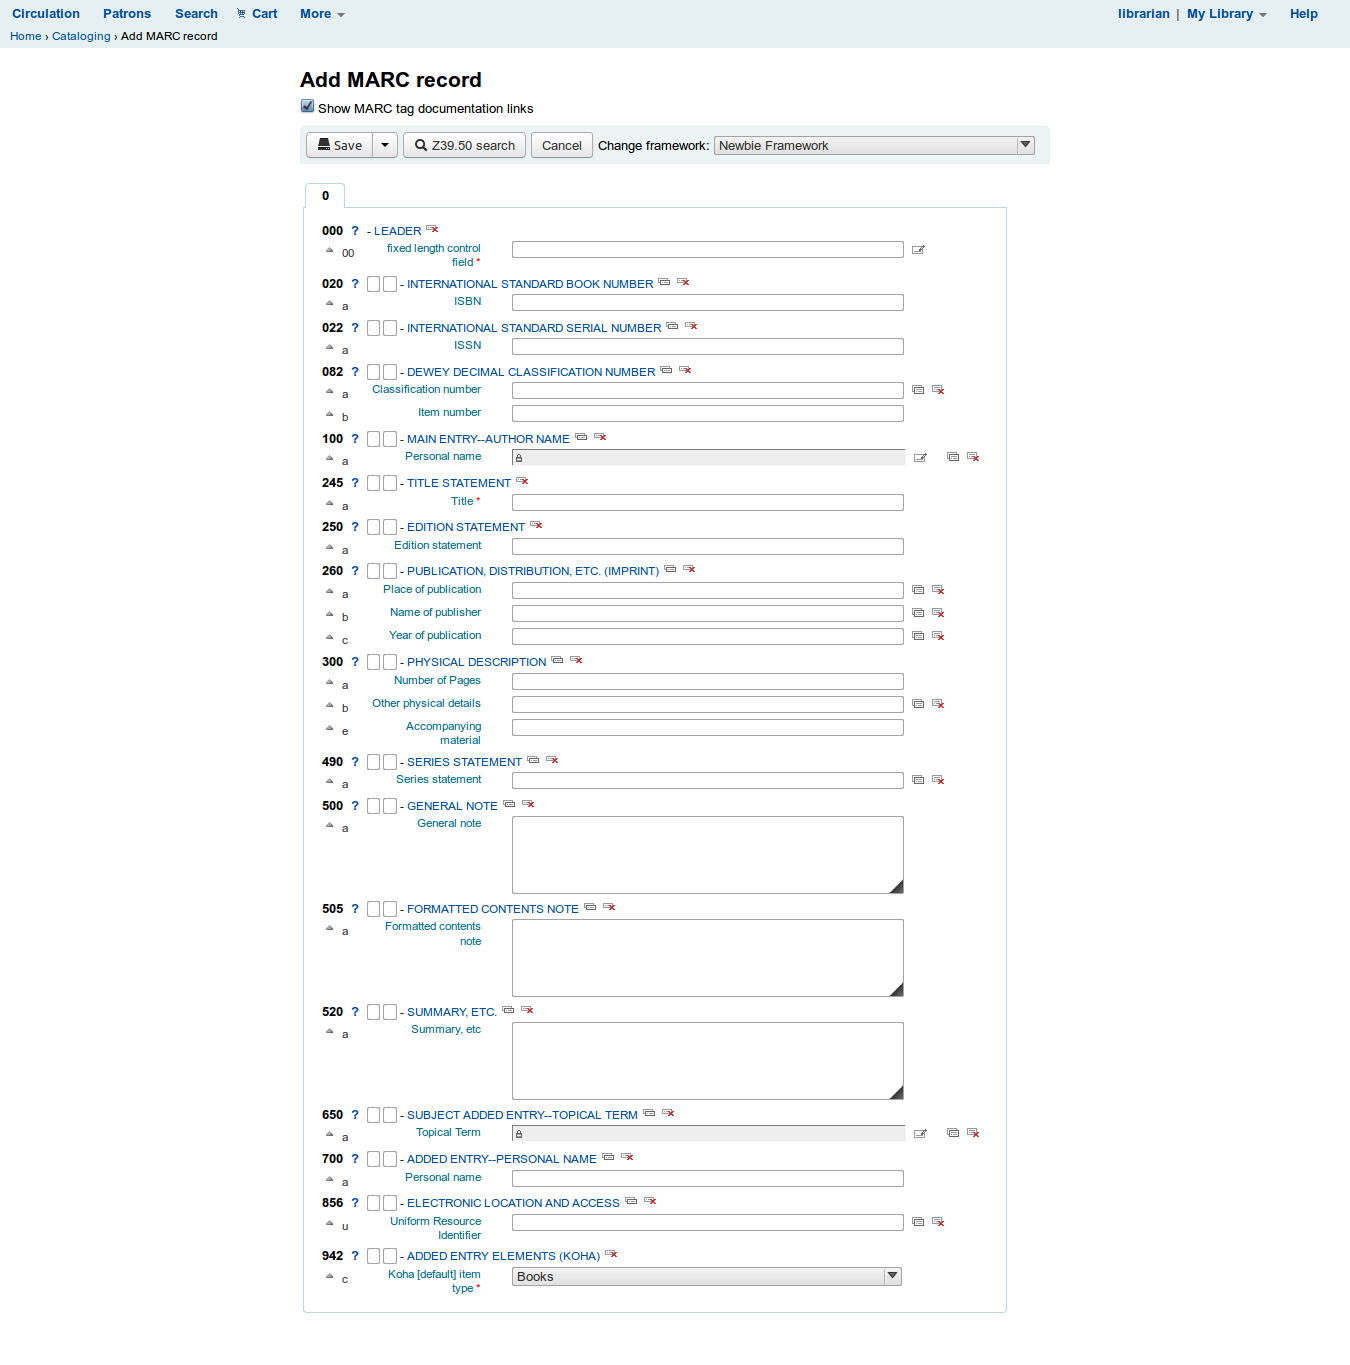Open documentation link for tag 245
The image size is (1350, 1365).
tap(354, 483)
